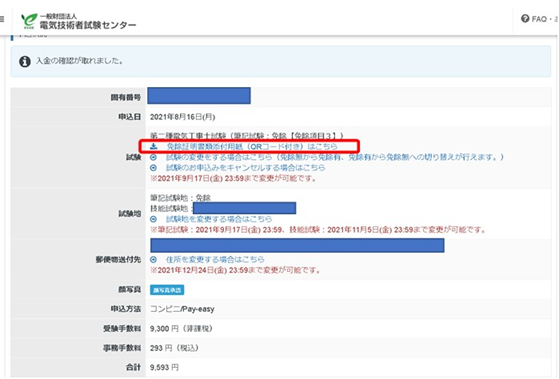Open the hamburger menu at top left
Image resolution: width=559 pixels, height=379 pixels.
(2, 19)
